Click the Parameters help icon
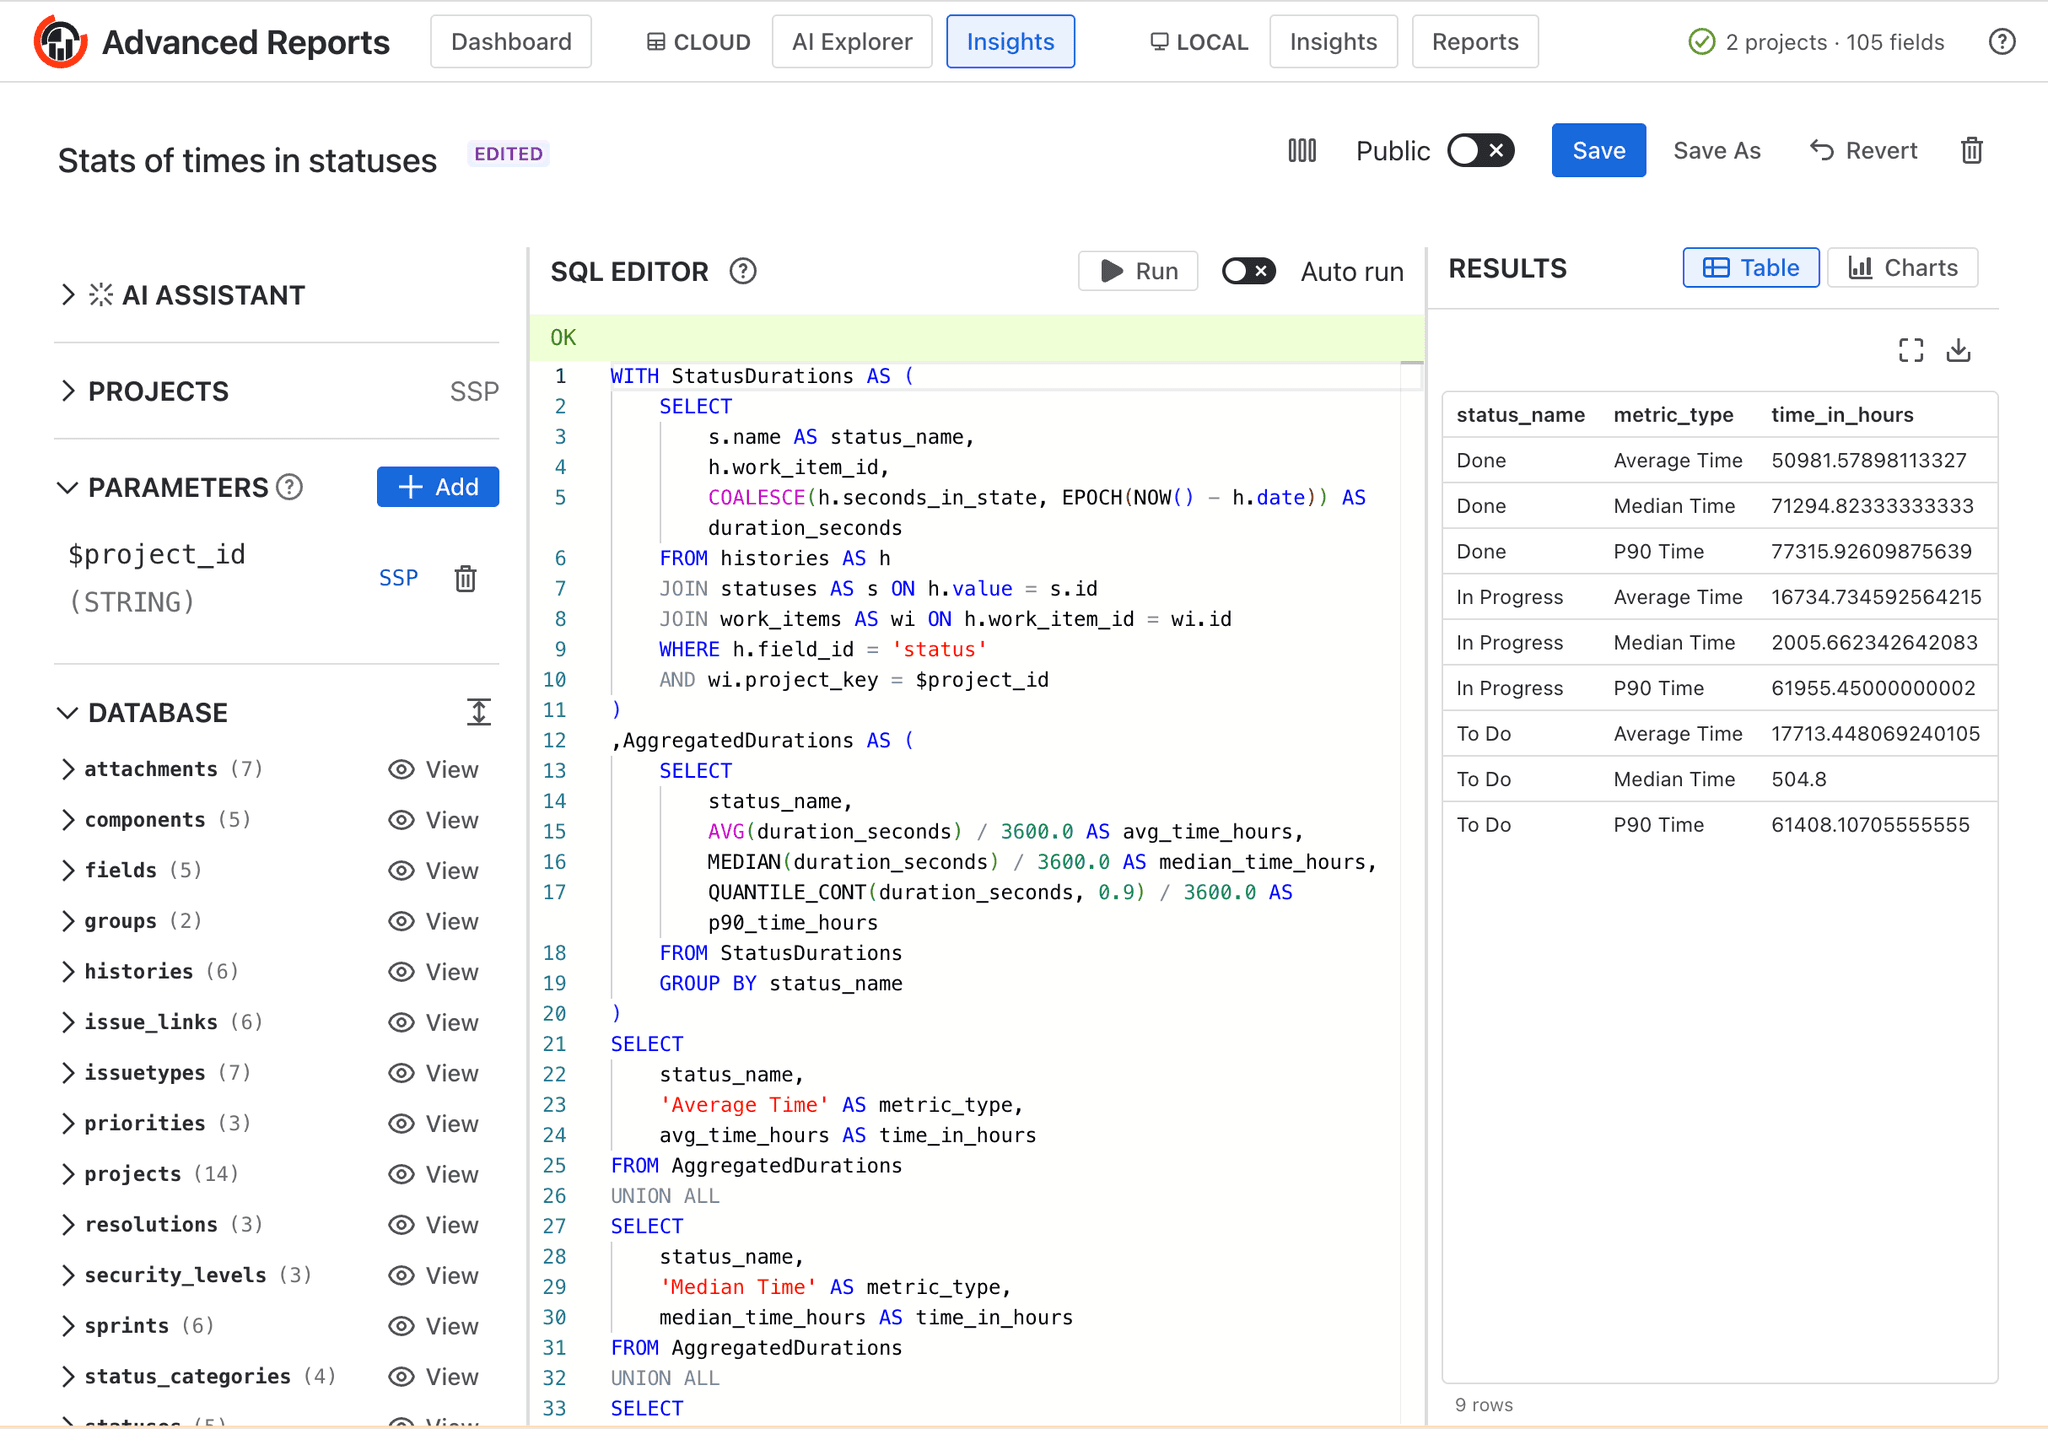The image size is (2048, 1429). coord(289,487)
